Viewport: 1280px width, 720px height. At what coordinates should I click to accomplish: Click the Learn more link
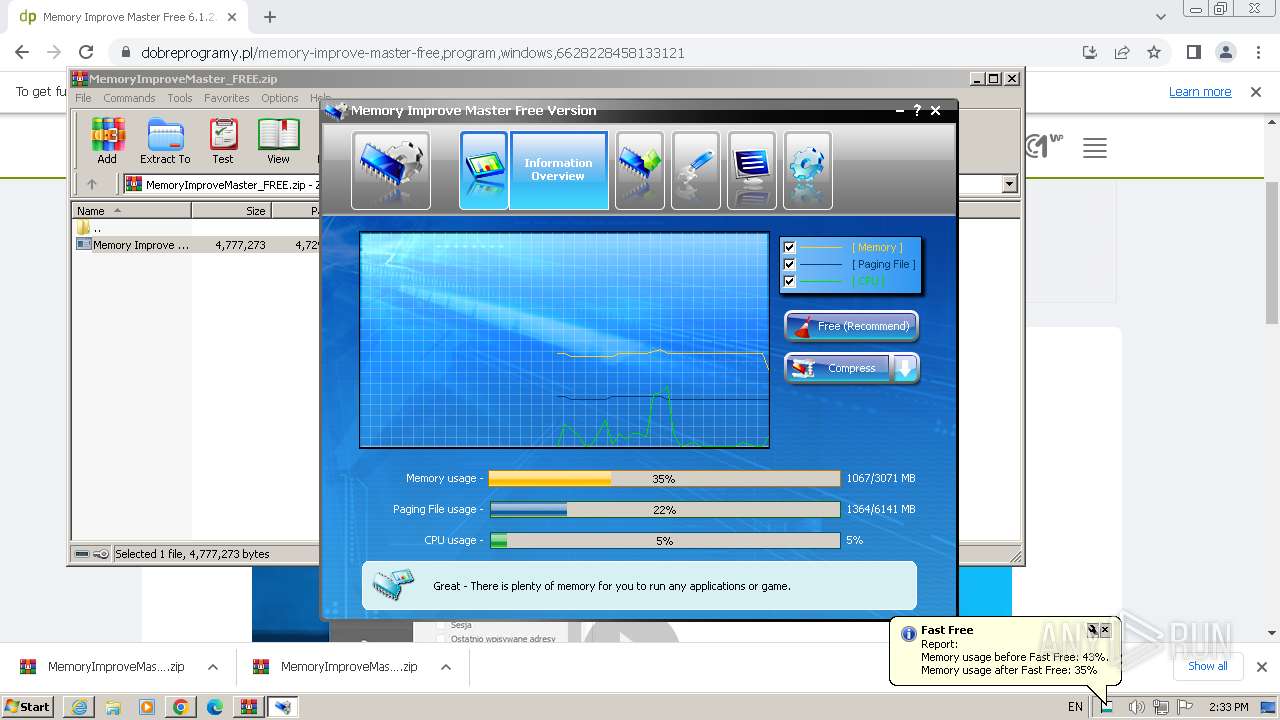click(1200, 92)
